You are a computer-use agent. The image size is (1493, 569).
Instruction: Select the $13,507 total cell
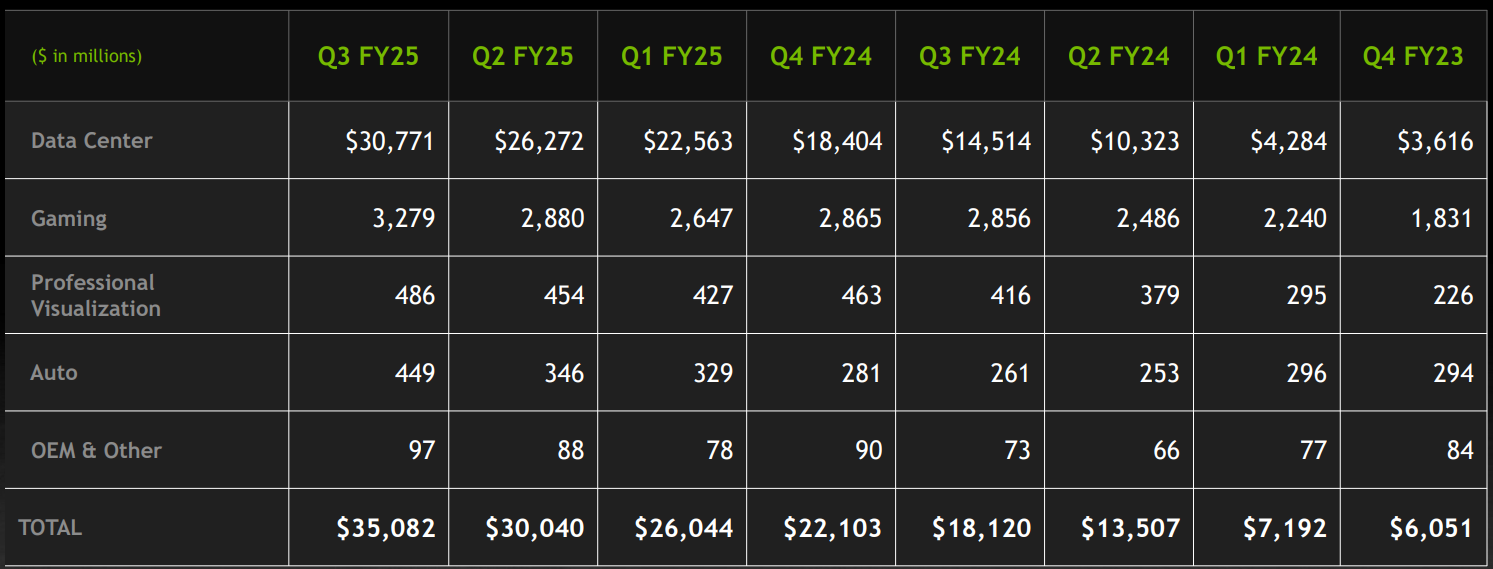click(1130, 527)
